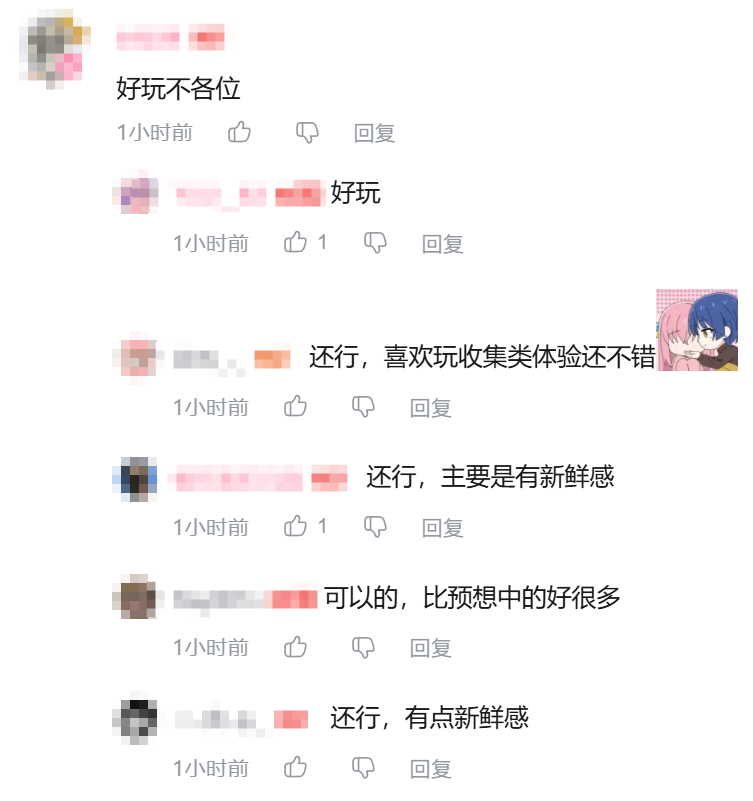Like the comment about 喜欢玩收集类
753x801 pixels.
pyautogui.click(x=295, y=407)
